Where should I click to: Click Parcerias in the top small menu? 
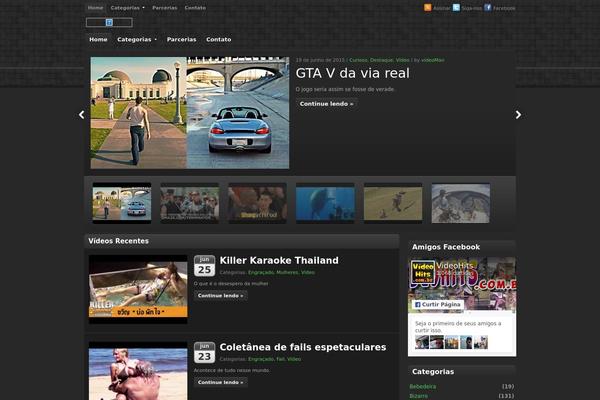(x=165, y=8)
